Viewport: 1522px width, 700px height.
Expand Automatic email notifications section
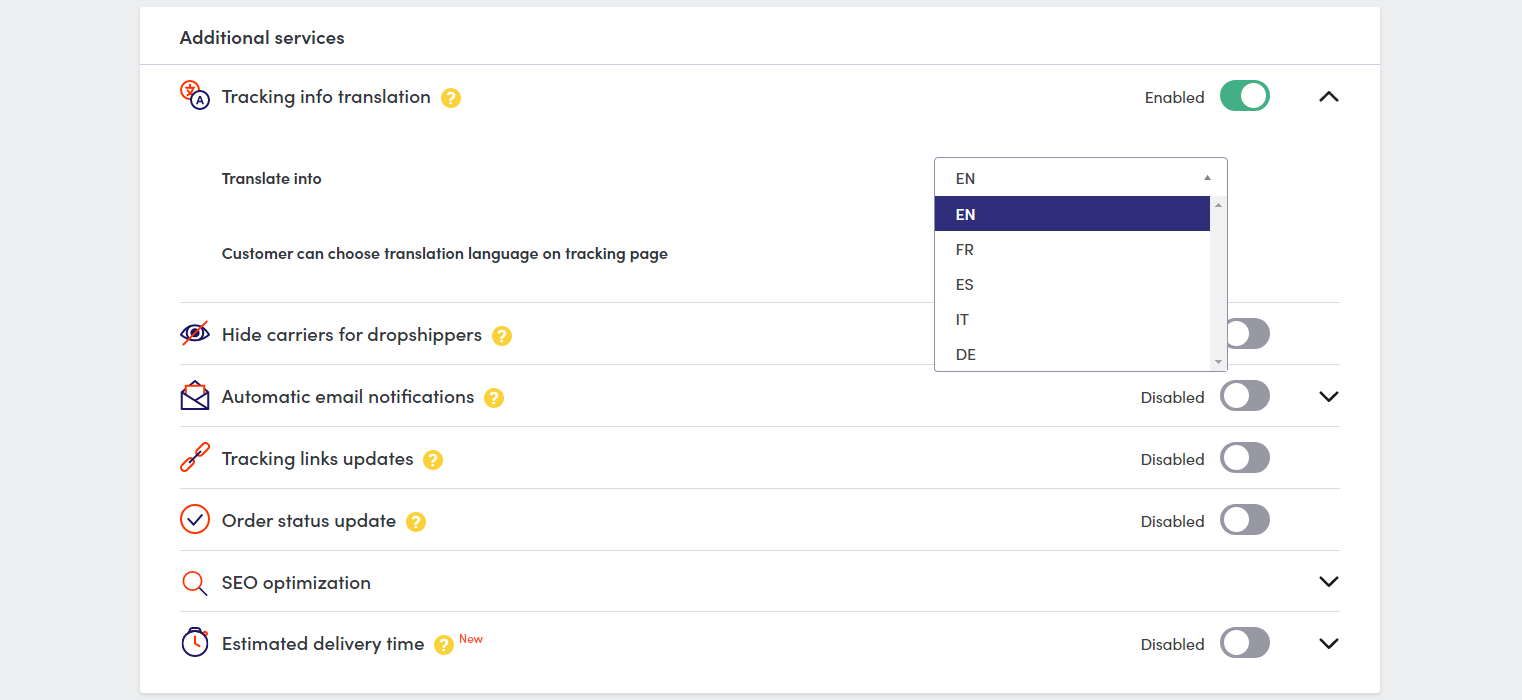click(x=1328, y=396)
